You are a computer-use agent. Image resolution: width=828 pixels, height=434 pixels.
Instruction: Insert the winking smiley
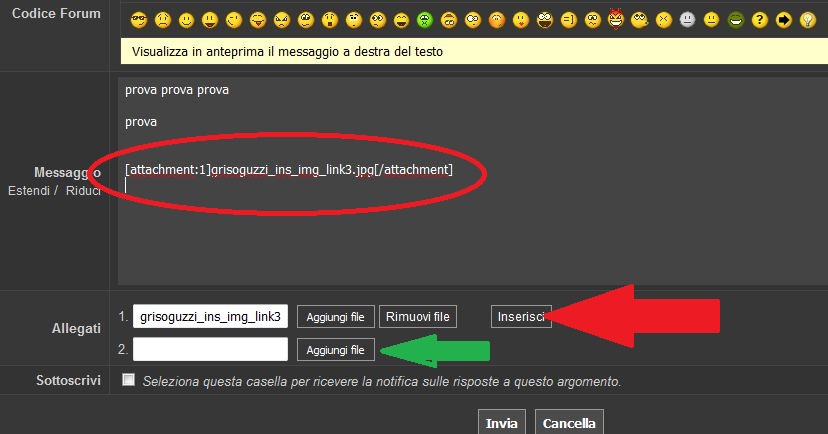234,21
